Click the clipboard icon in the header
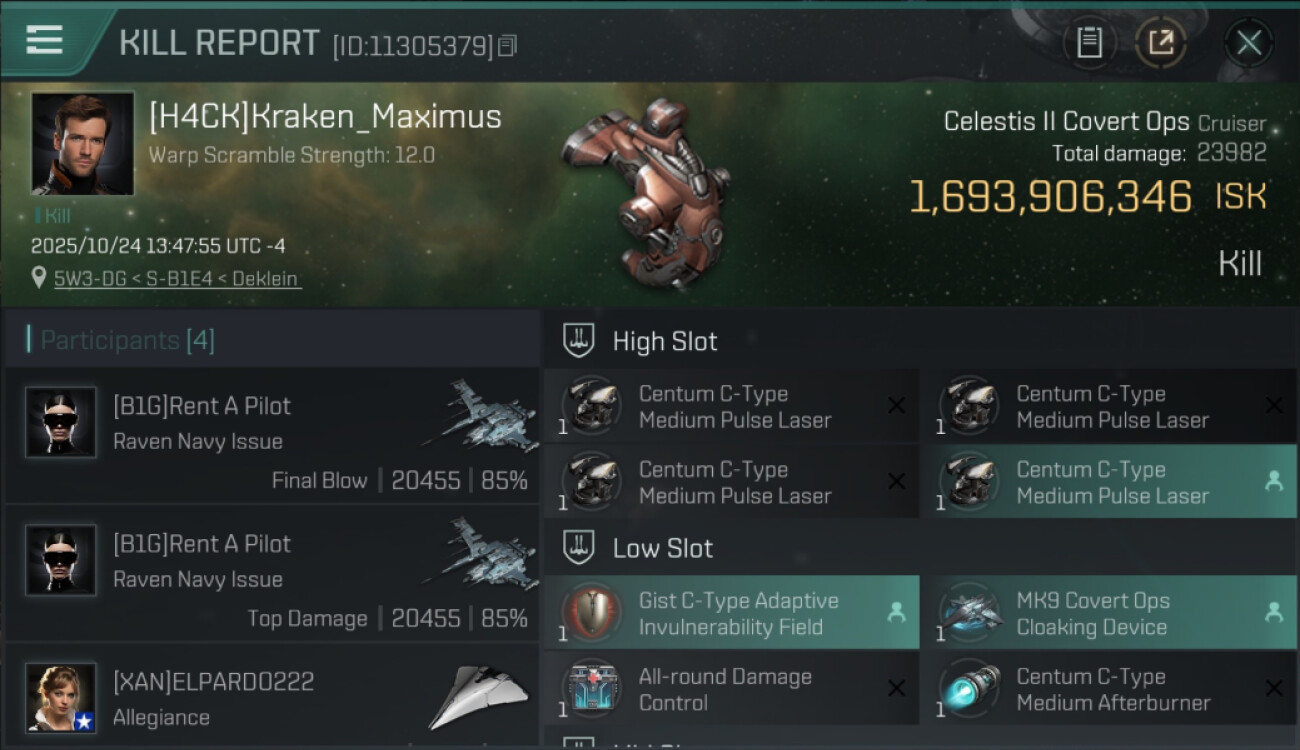The image size is (1300, 750). coord(1089,43)
